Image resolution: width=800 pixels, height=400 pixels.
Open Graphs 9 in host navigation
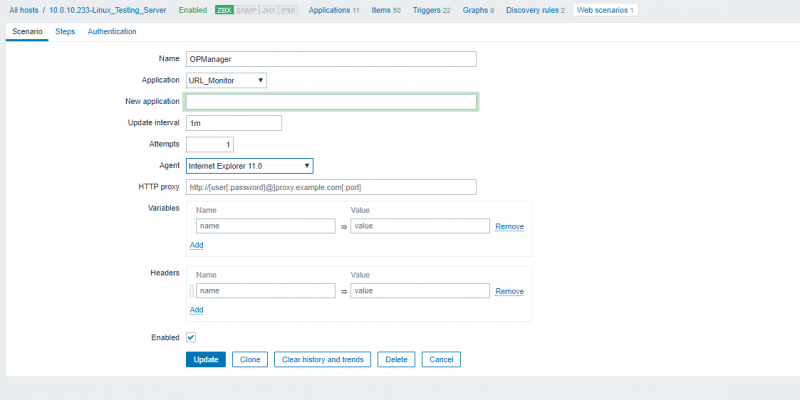[x=478, y=10]
